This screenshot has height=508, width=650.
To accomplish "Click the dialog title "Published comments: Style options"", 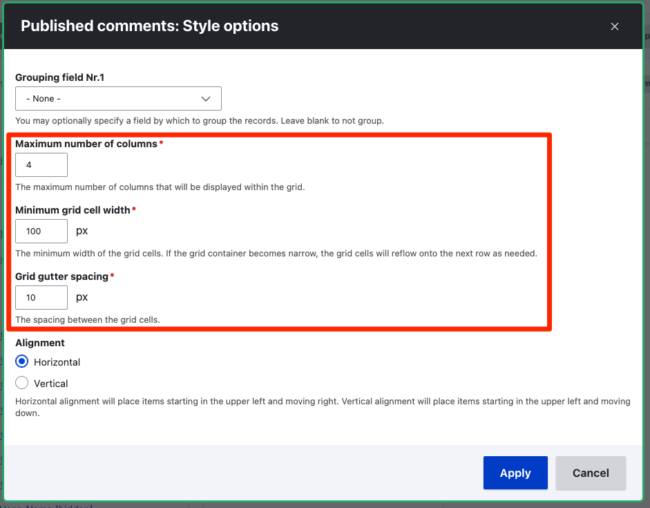I will point(150,26).
